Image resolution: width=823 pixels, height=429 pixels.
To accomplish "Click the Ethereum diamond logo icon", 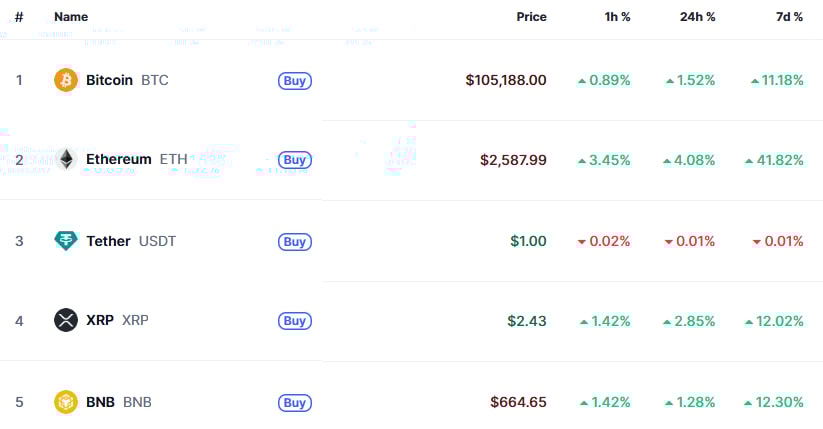I will (x=66, y=159).
